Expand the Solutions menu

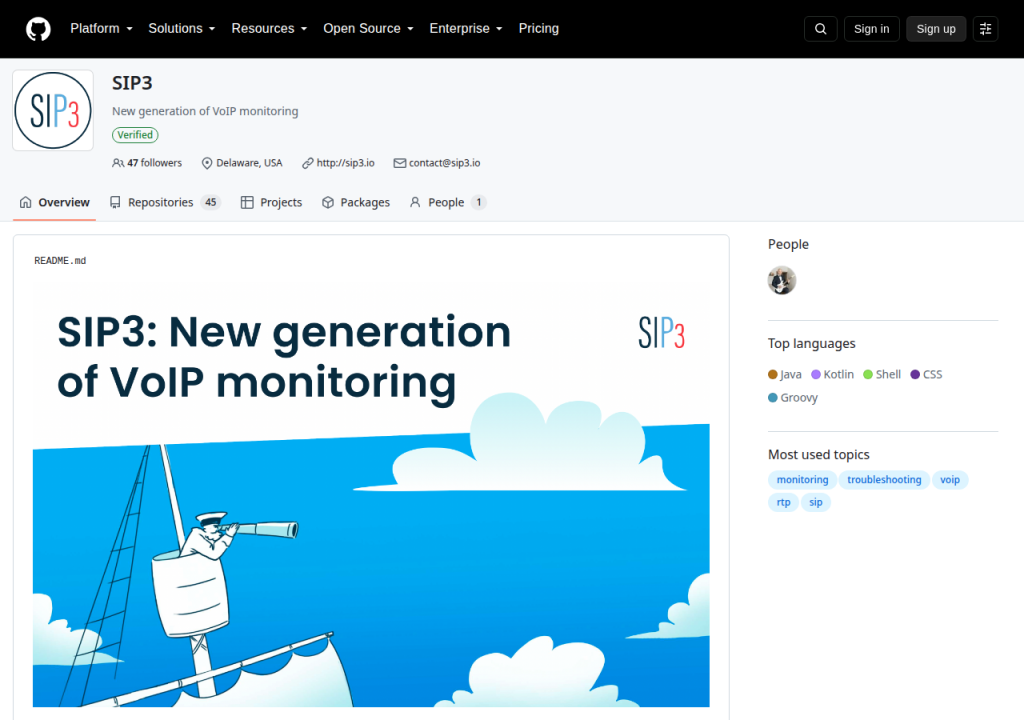point(182,29)
